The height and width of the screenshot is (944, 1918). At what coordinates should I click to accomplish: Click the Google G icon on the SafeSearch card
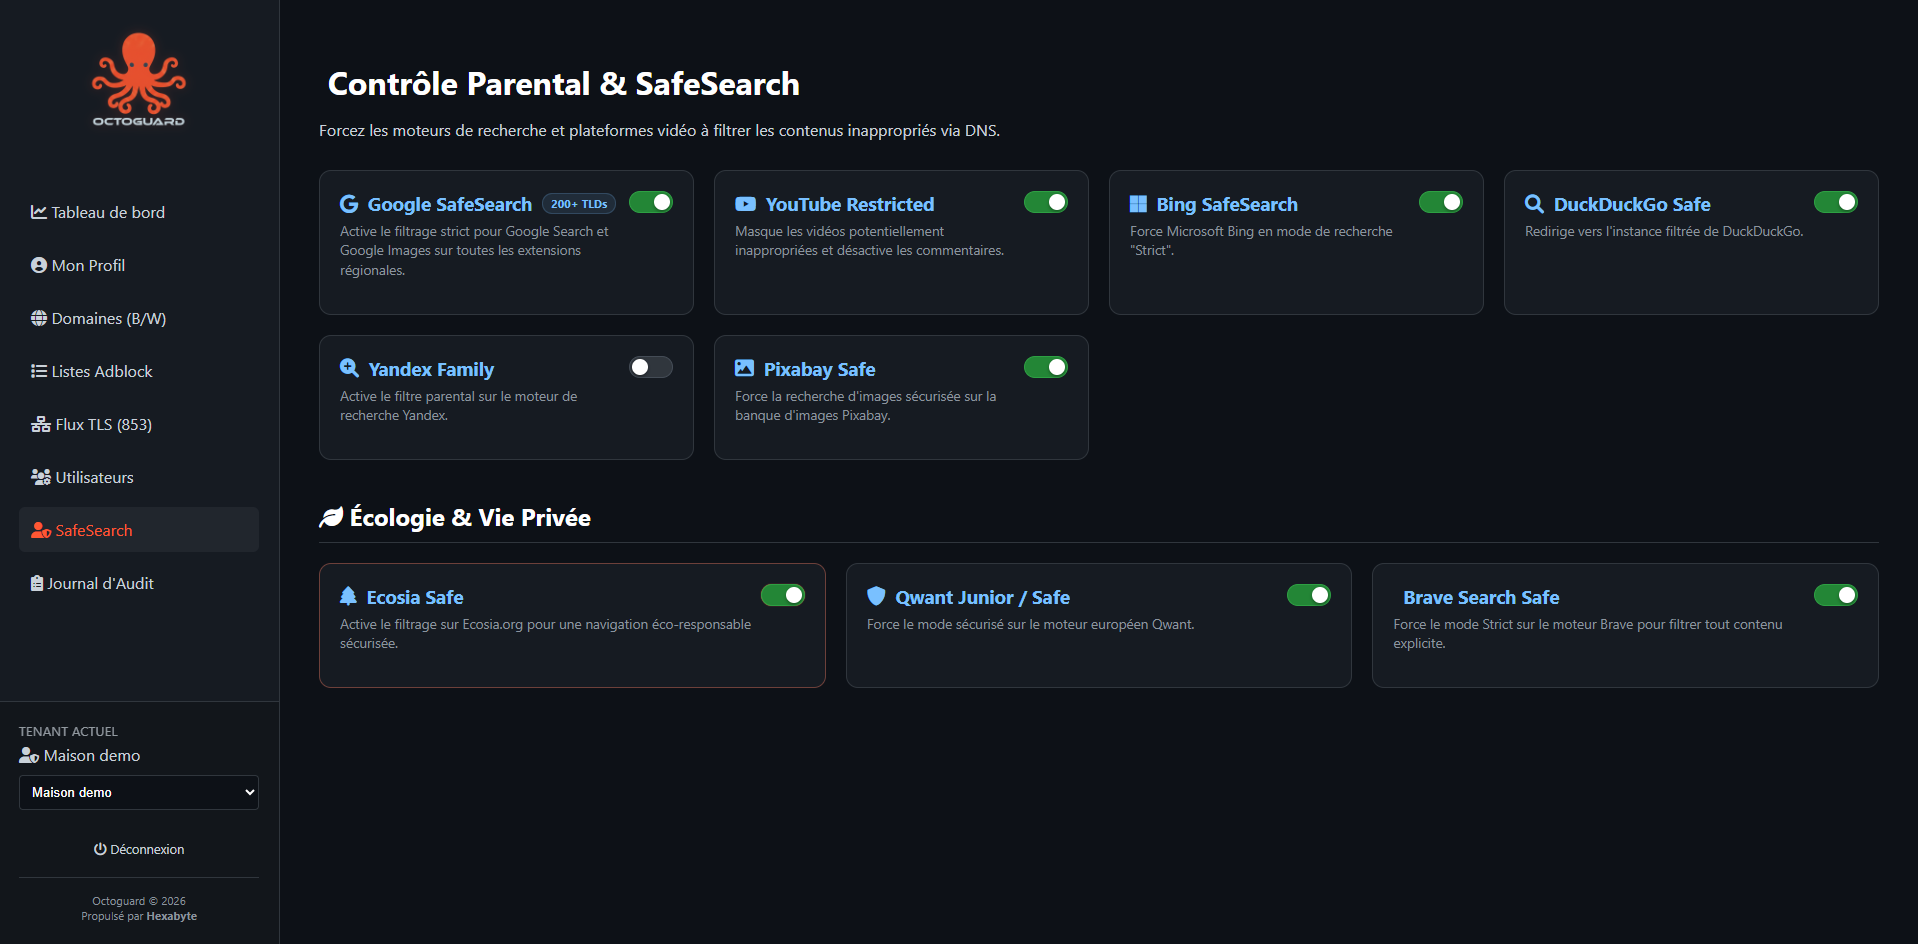pyautogui.click(x=348, y=203)
